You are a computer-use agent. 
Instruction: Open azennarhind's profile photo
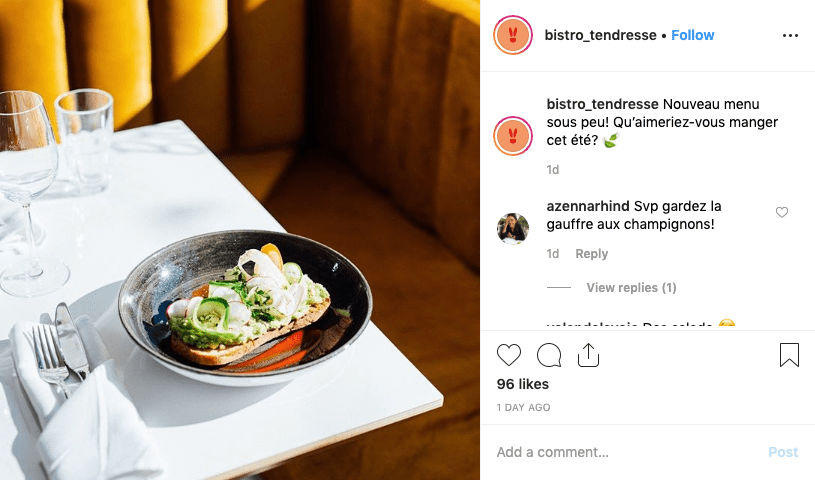point(513,228)
